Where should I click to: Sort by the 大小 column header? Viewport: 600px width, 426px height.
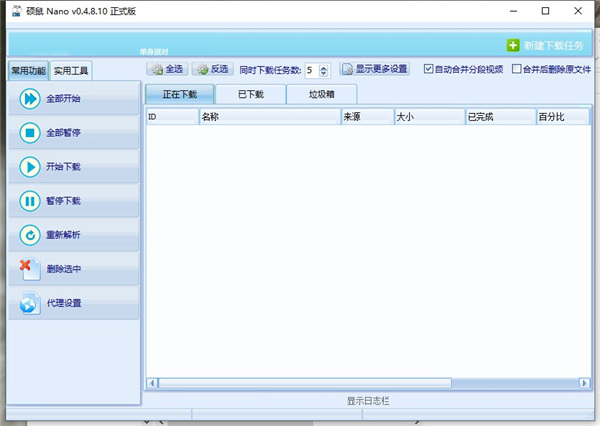pyautogui.click(x=430, y=117)
